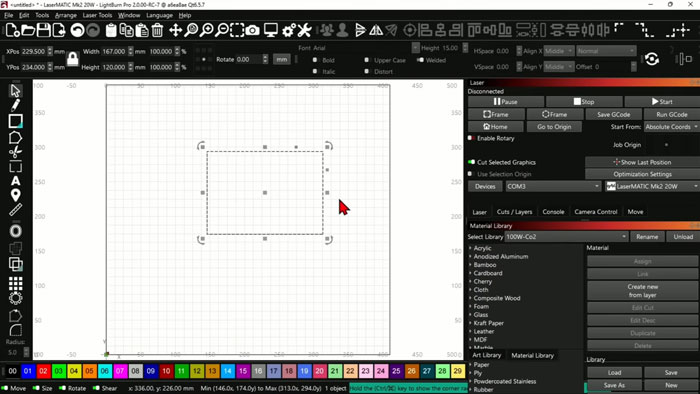The width and height of the screenshot is (700, 394).
Task: Expand the Glass material category
Action: point(471,315)
